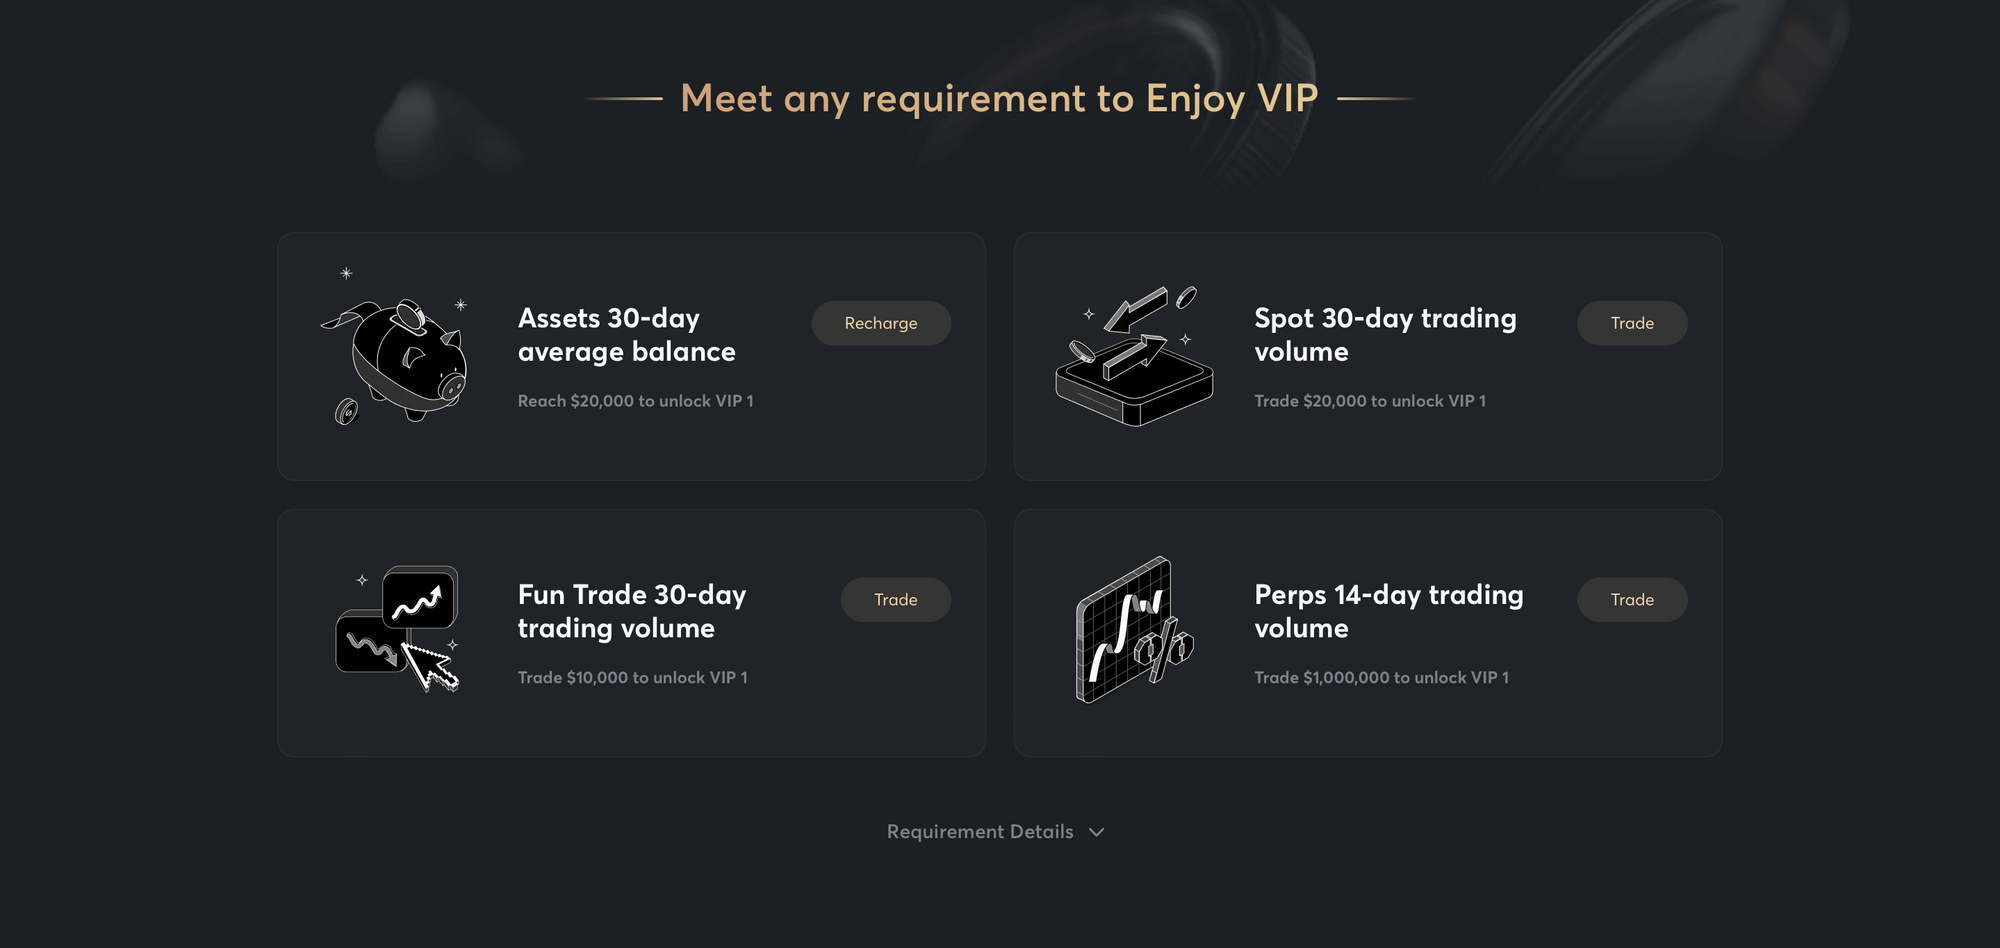
Task: Click the 'Reach $20,000 to unlock VIP 1' text
Action: [x=636, y=401]
